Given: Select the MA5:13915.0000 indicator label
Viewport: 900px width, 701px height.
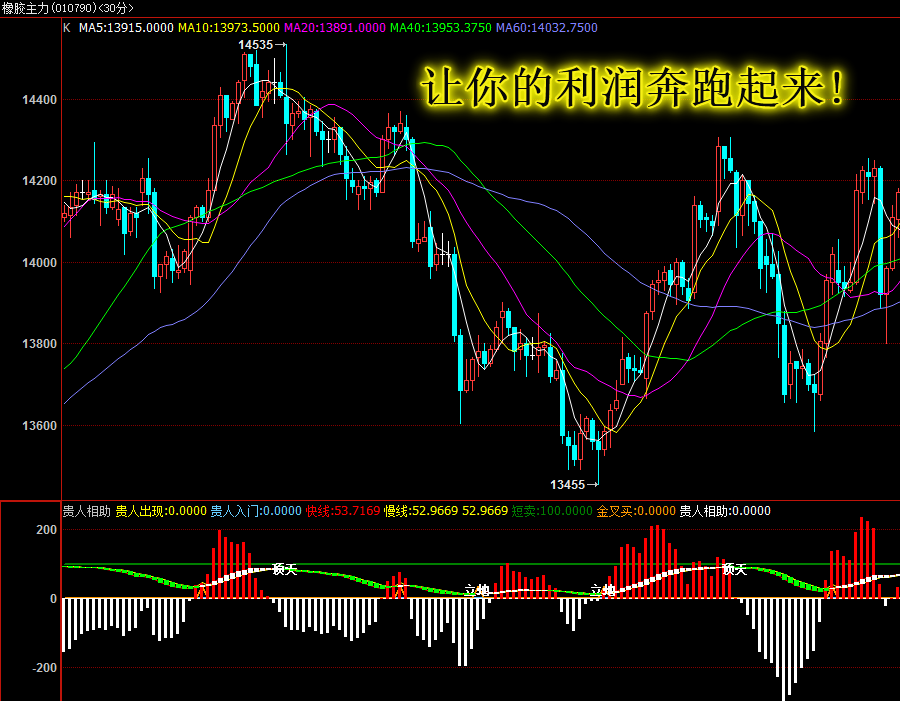Looking at the screenshot, I should tap(126, 28).
